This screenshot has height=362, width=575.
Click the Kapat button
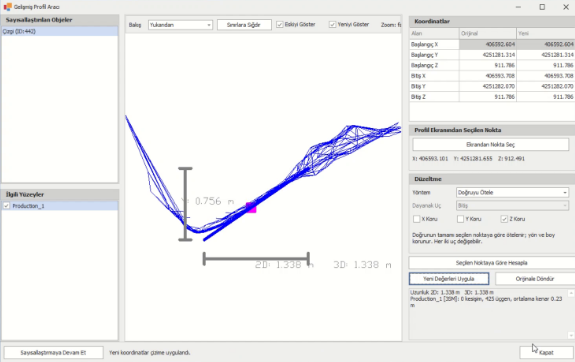click(x=546, y=352)
